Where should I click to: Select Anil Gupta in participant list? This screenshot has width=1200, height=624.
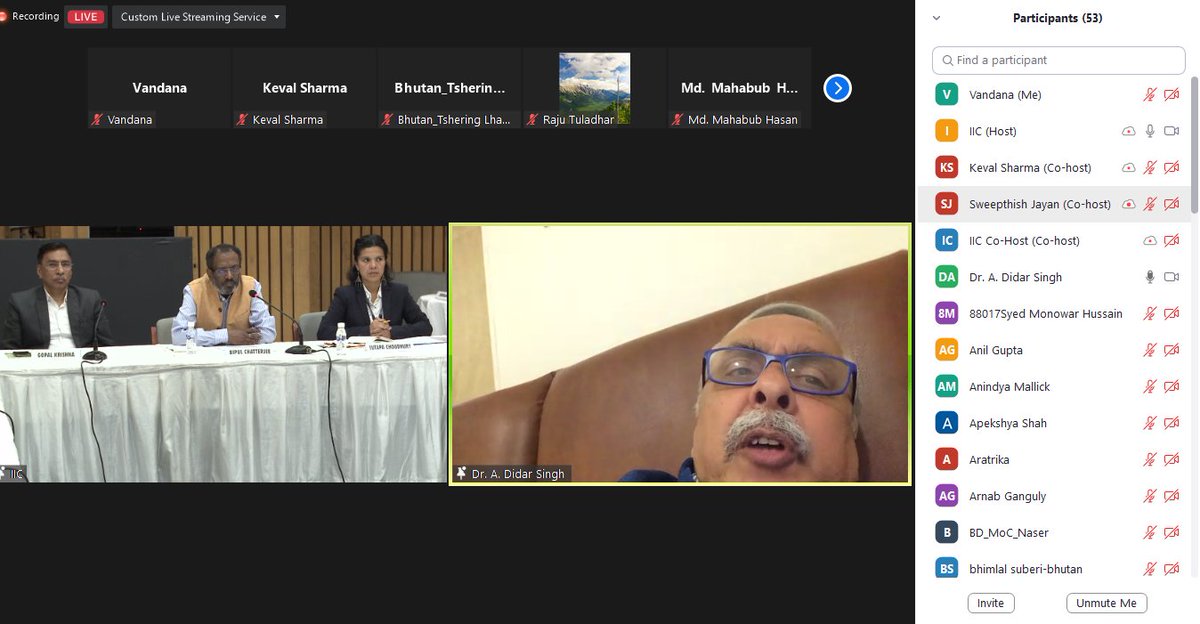[1055, 350]
